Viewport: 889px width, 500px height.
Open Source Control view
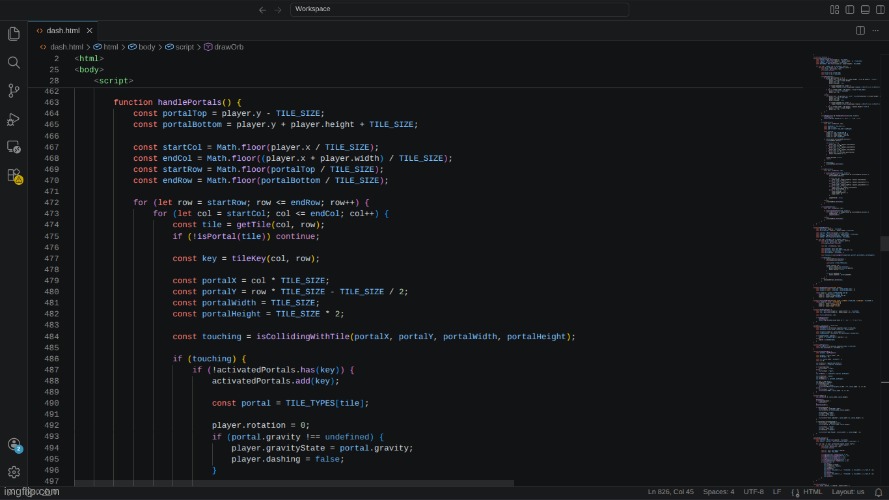pos(14,90)
